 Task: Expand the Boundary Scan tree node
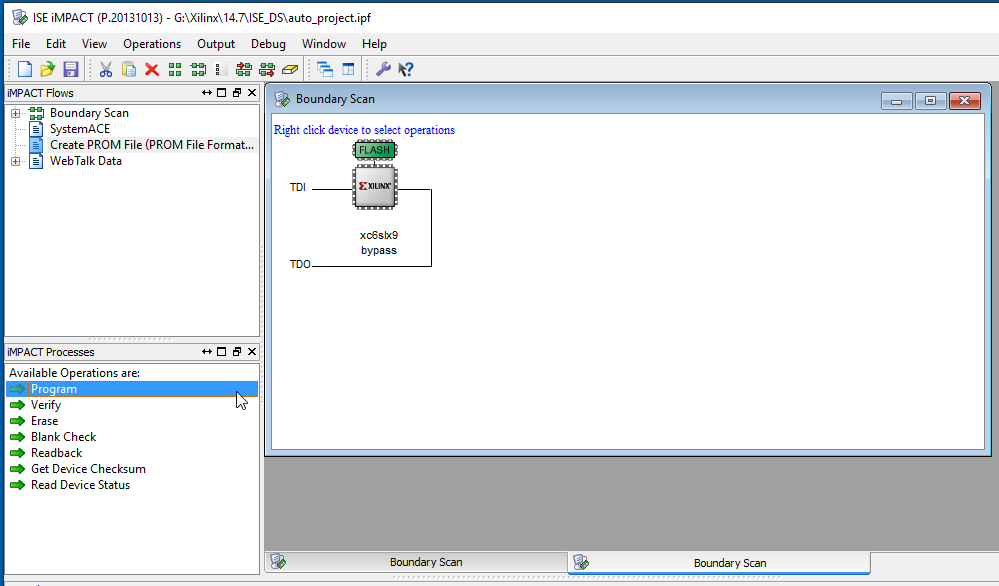click(x=16, y=113)
